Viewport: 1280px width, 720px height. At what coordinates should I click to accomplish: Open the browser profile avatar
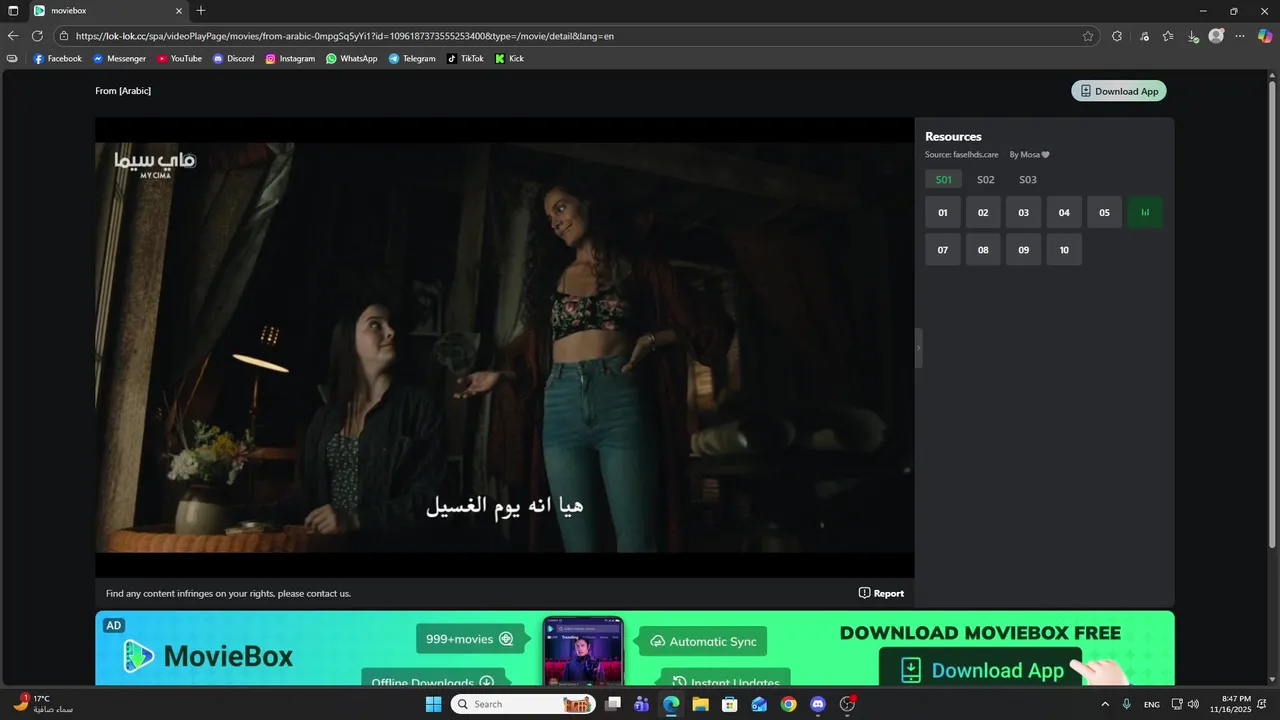coord(1216,36)
